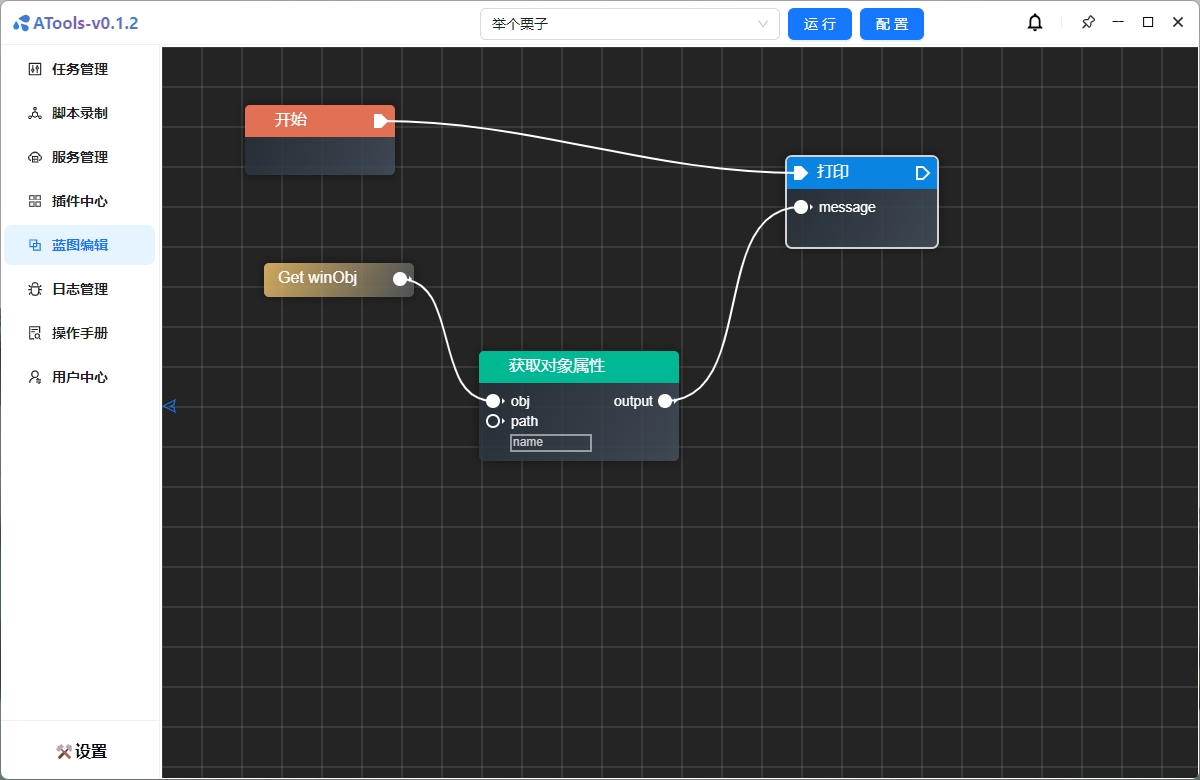Click the path input pin circle
The image size is (1200, 780).
coord(493,421)
